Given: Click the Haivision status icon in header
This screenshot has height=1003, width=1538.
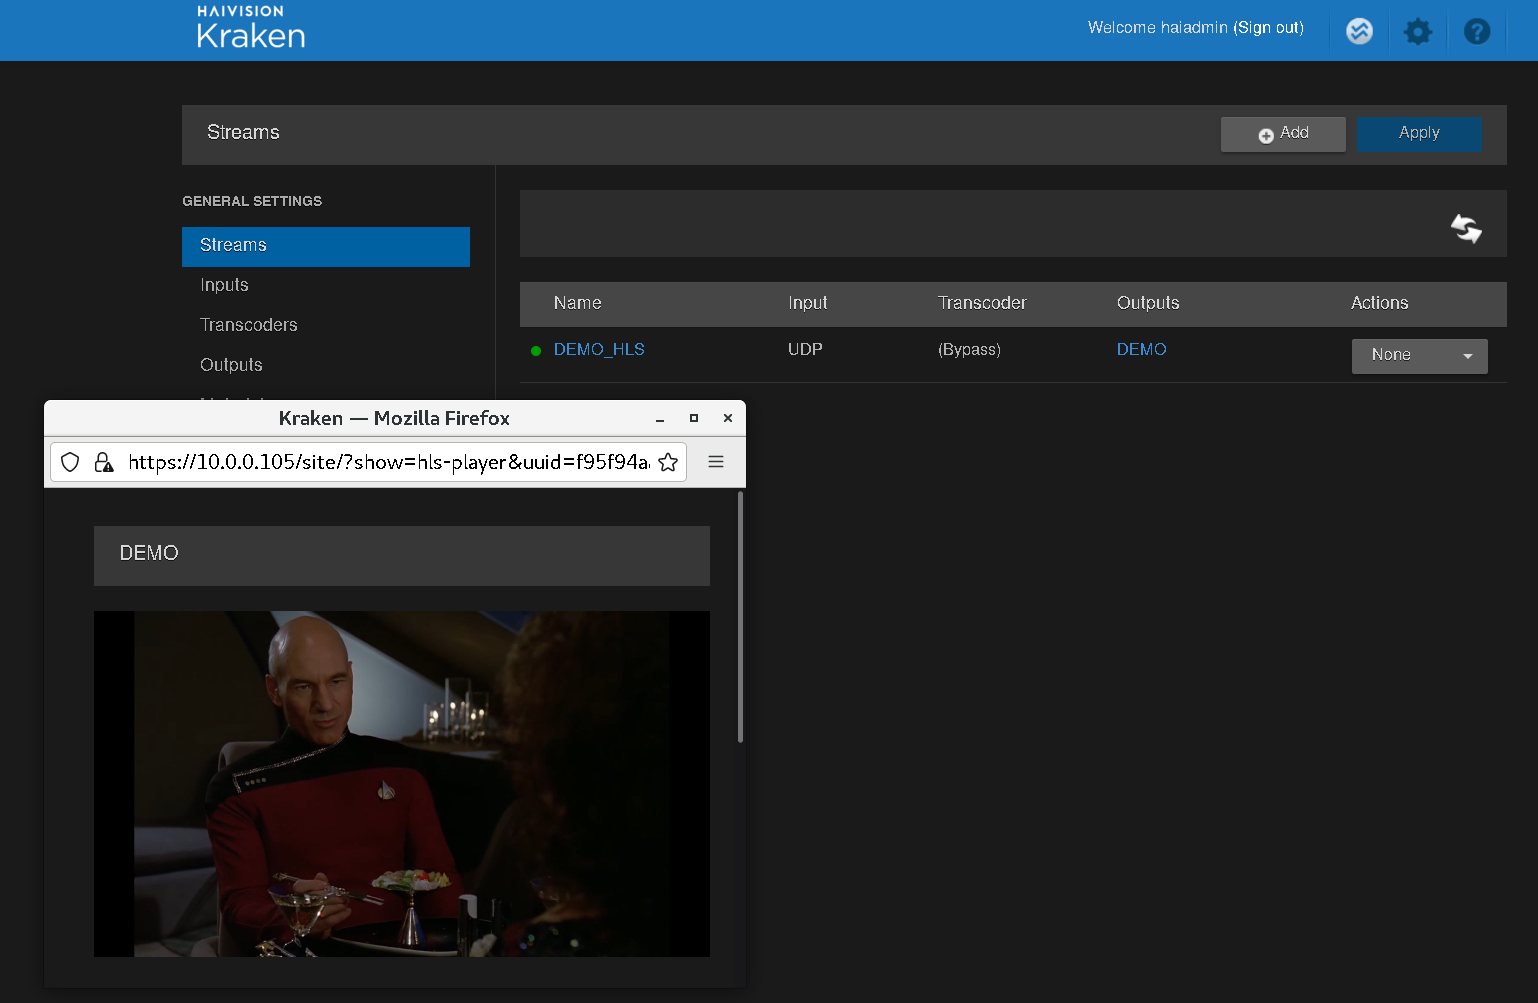Looking at the screenshot, I should 1359,31.
